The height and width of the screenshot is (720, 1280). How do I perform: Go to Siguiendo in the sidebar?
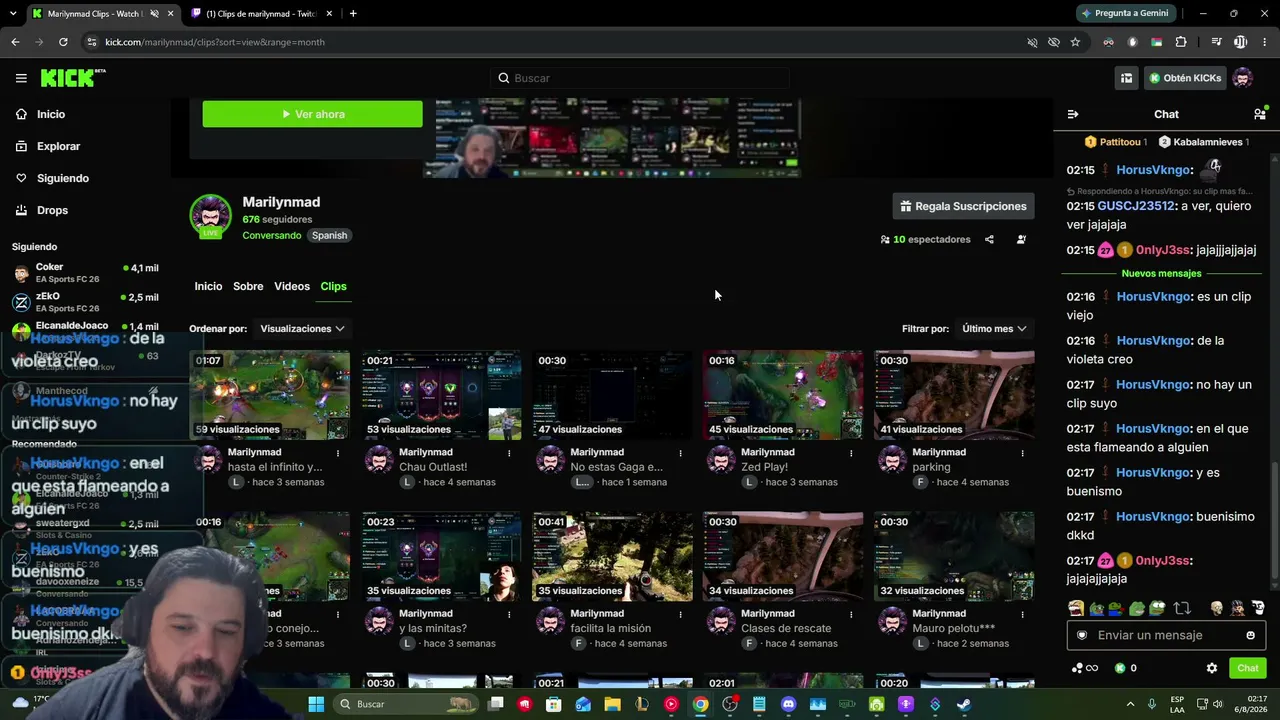(x=62, y=178)
